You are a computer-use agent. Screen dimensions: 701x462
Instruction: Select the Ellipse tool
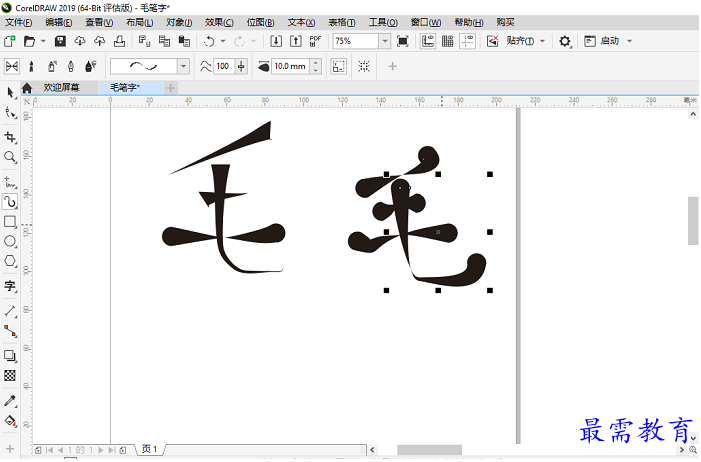(10, 242)
